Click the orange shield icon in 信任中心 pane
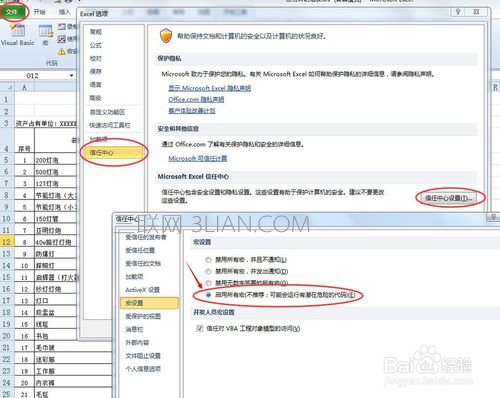This screenshot has width=500, height=398. 166,36
